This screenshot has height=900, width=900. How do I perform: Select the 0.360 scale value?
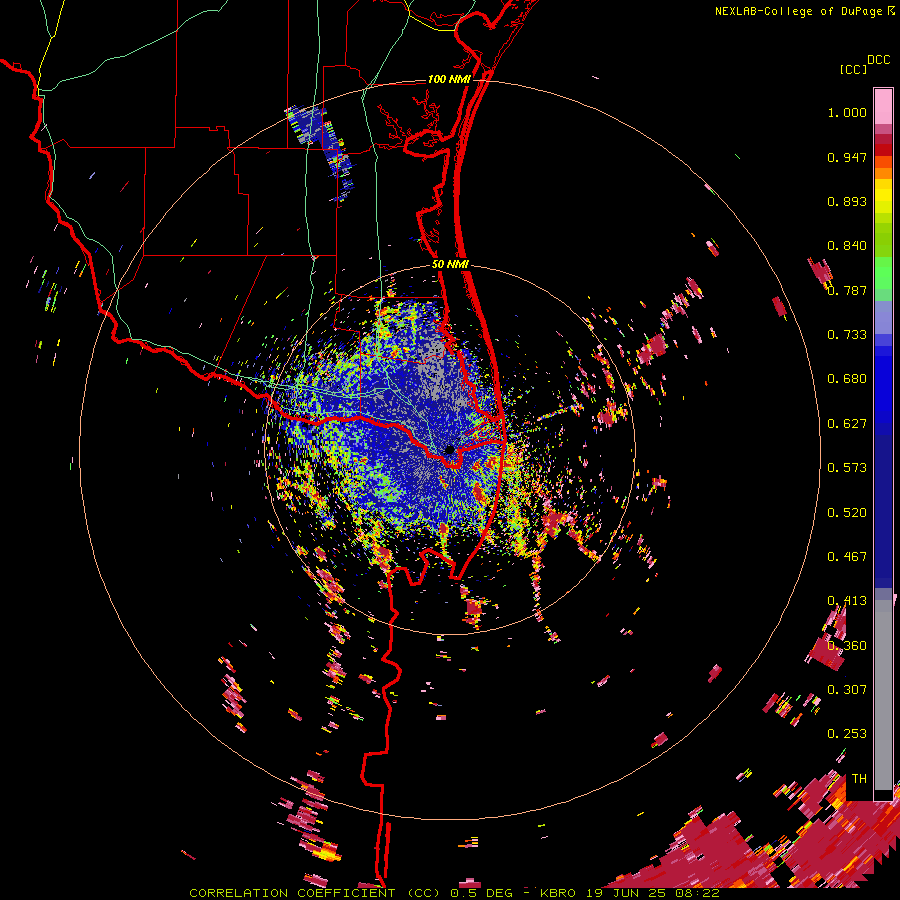click(x=847, y=646)
